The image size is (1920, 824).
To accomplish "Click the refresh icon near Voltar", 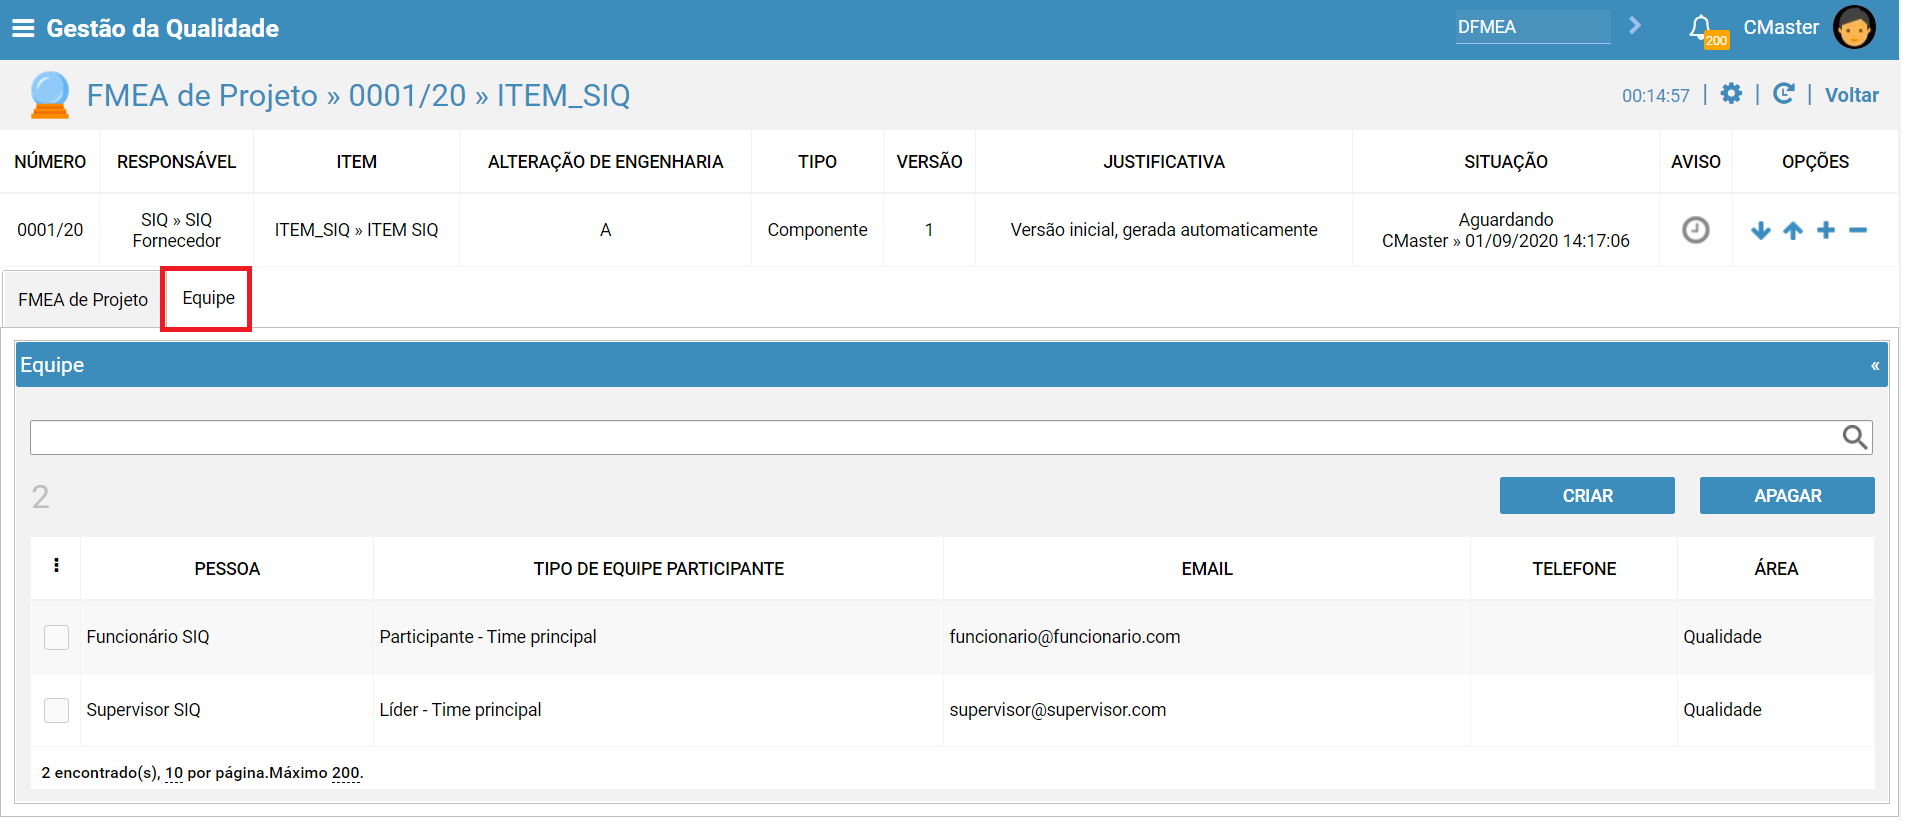I will (x=1783, y=94).
